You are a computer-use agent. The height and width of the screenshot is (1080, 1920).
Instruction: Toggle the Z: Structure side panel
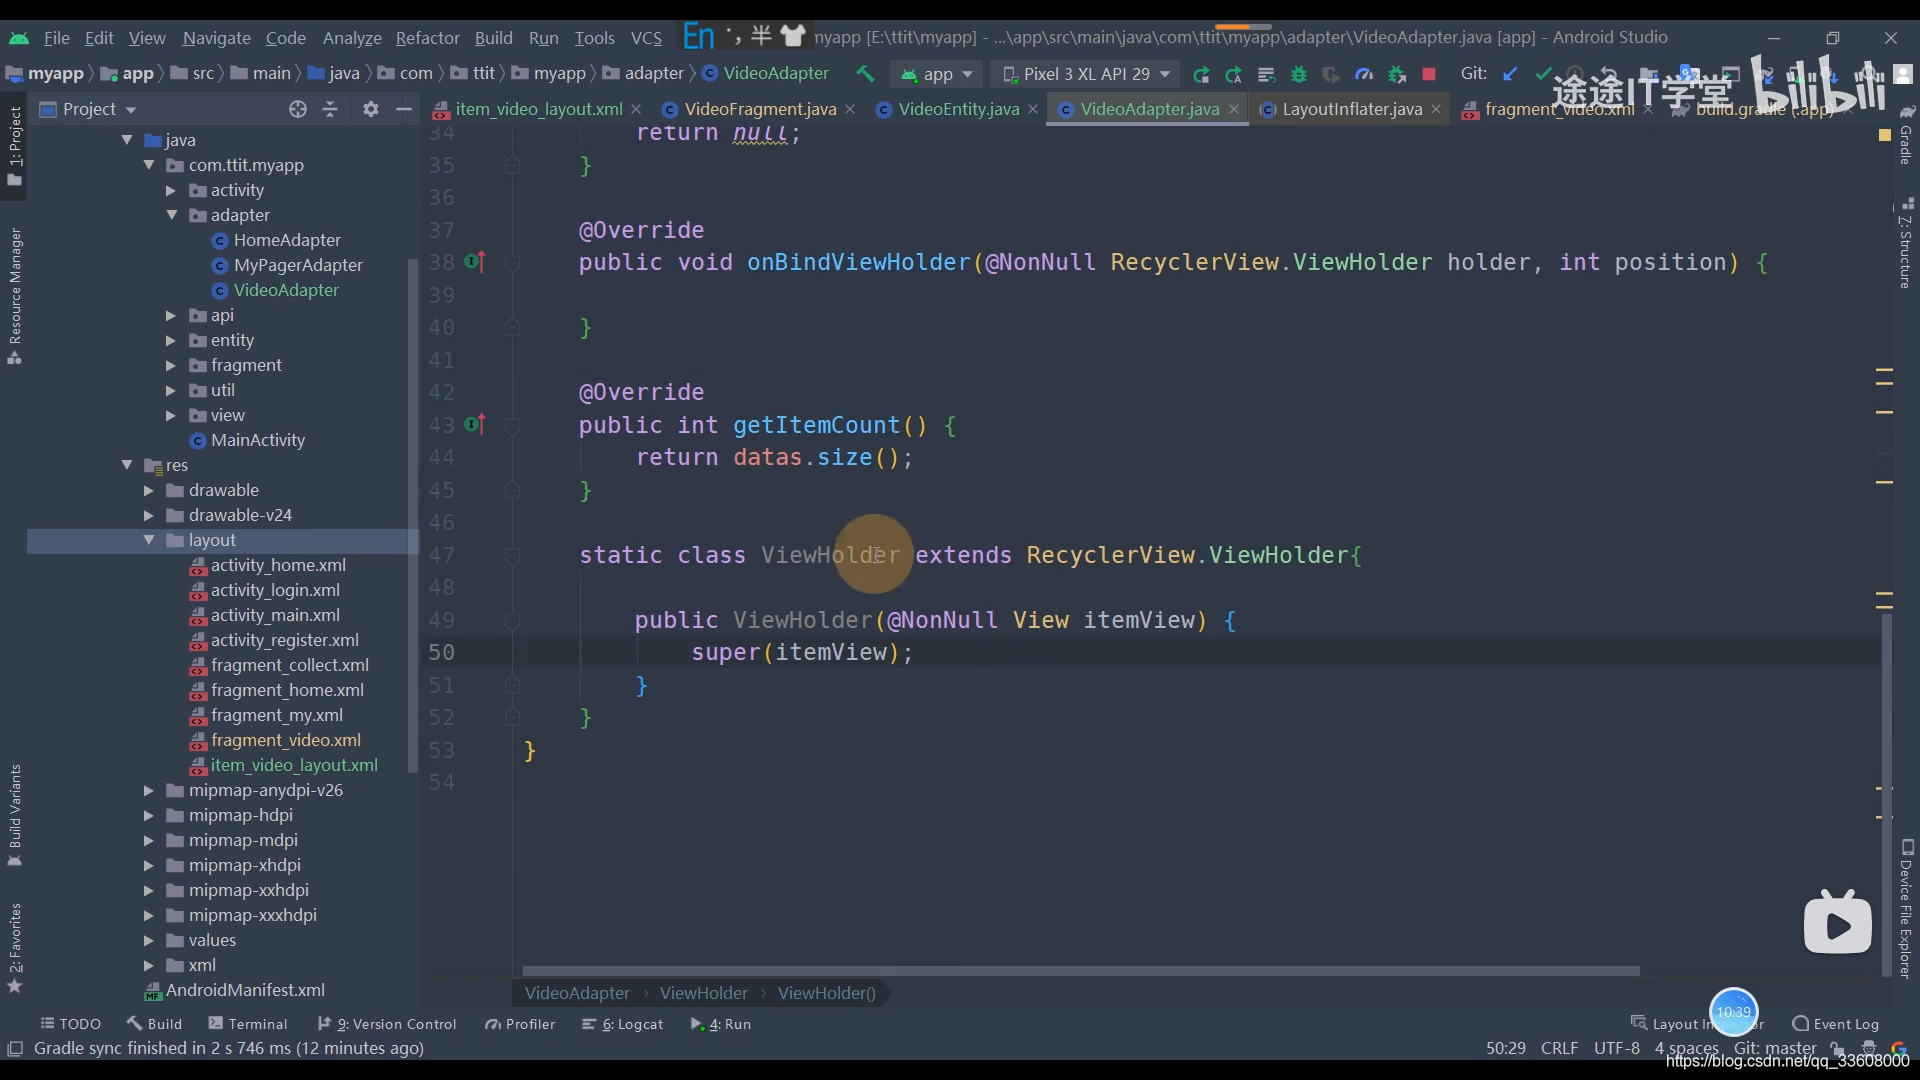(1906, 243)
